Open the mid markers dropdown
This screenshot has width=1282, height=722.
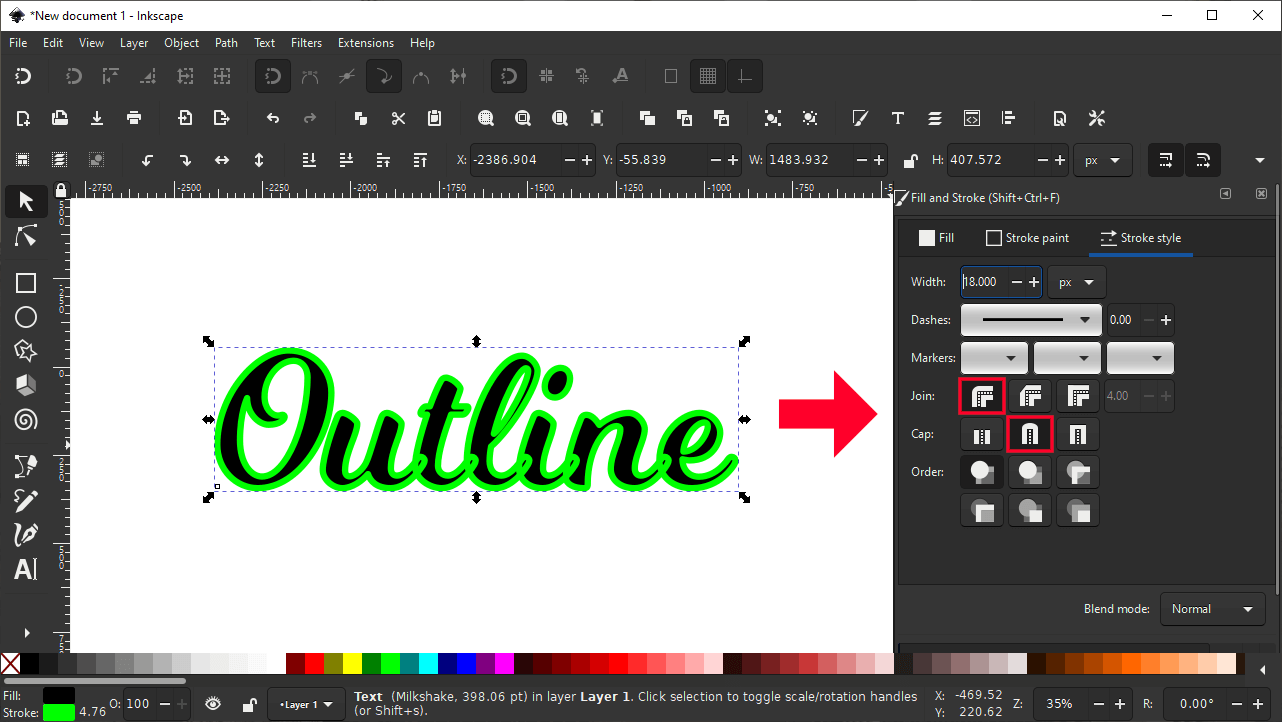point(1067,358)
